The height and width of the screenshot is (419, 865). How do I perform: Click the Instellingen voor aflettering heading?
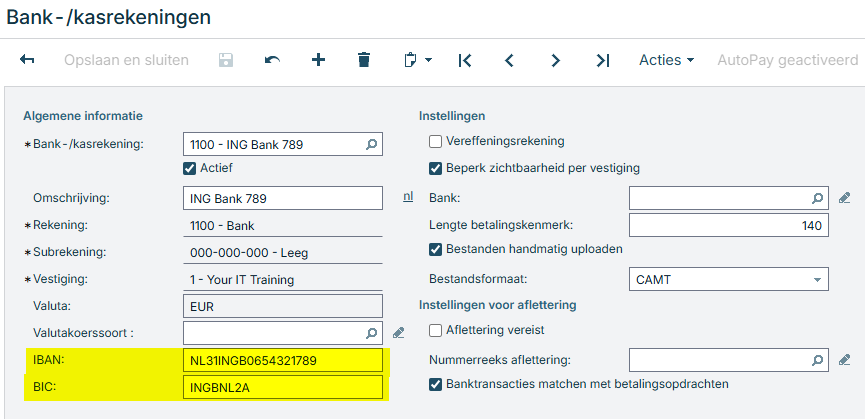click(498, 305)
